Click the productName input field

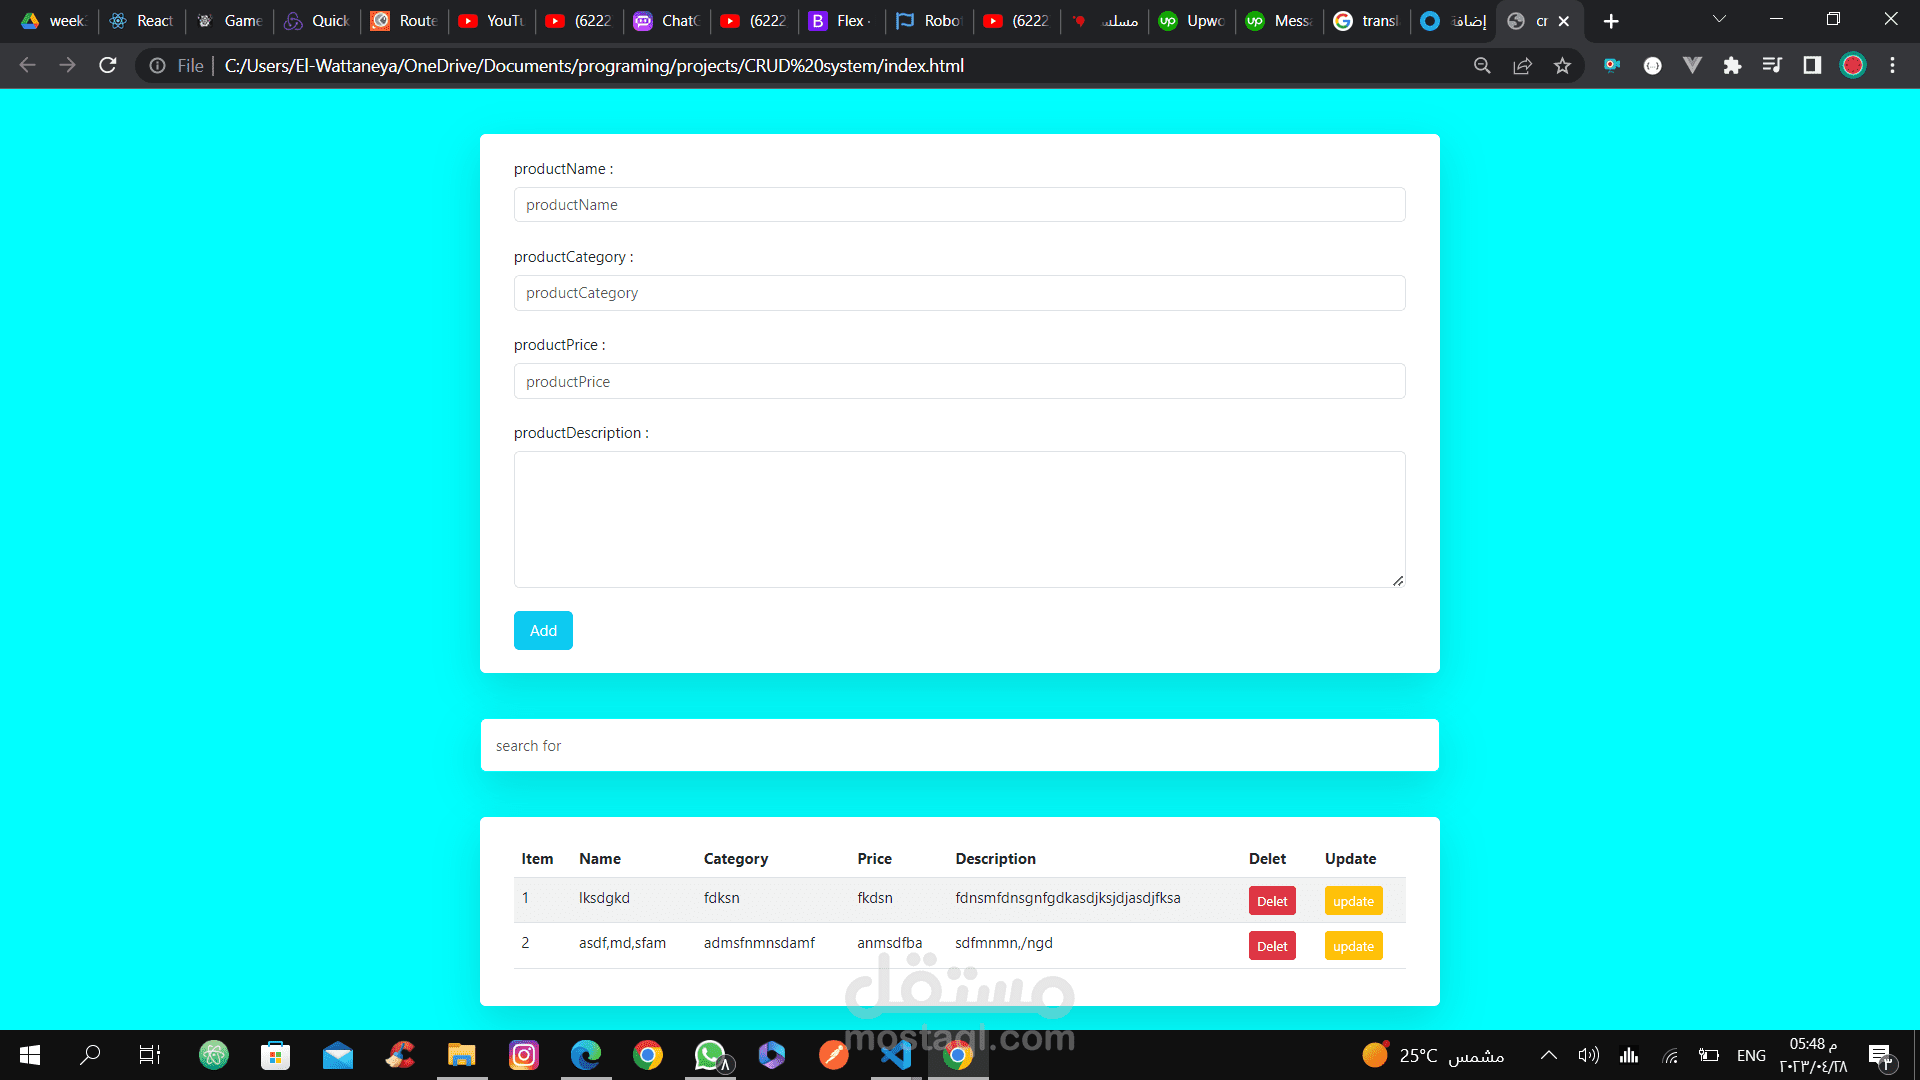959,205
